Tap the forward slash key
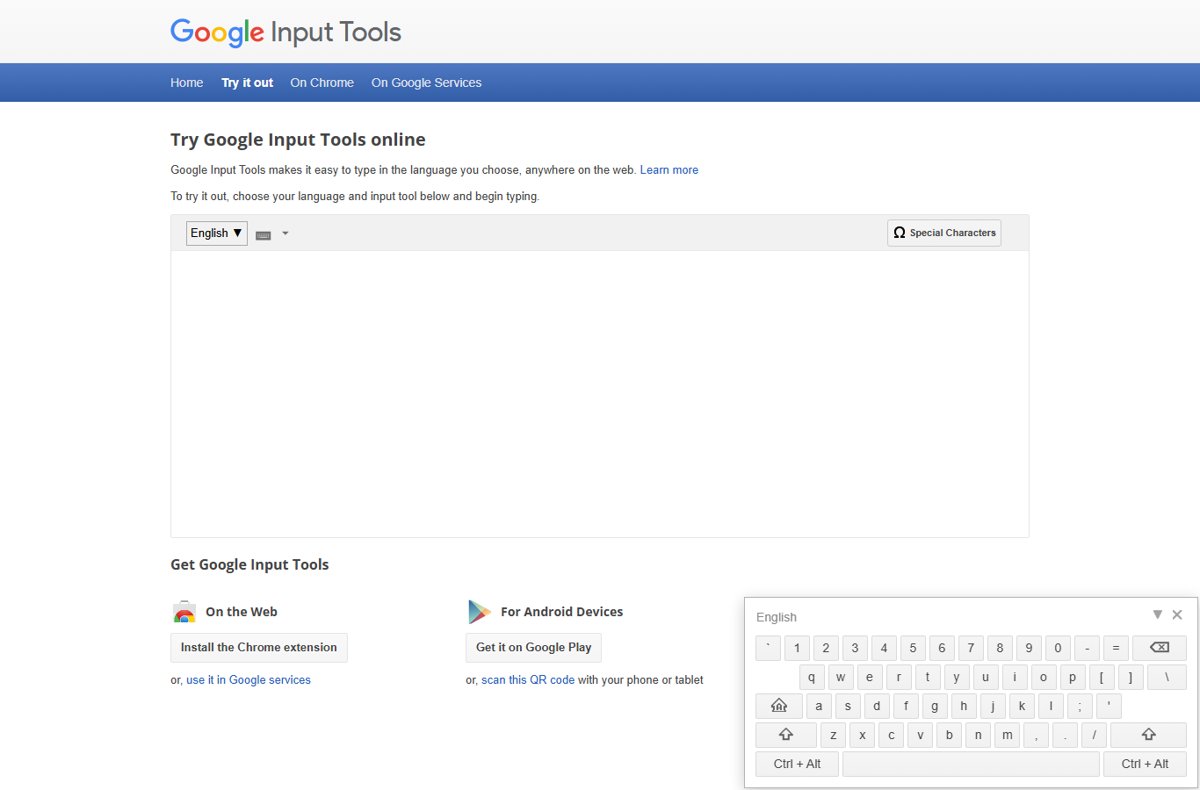This screenshot has width=1200, height=790. tap(1094, 735)
